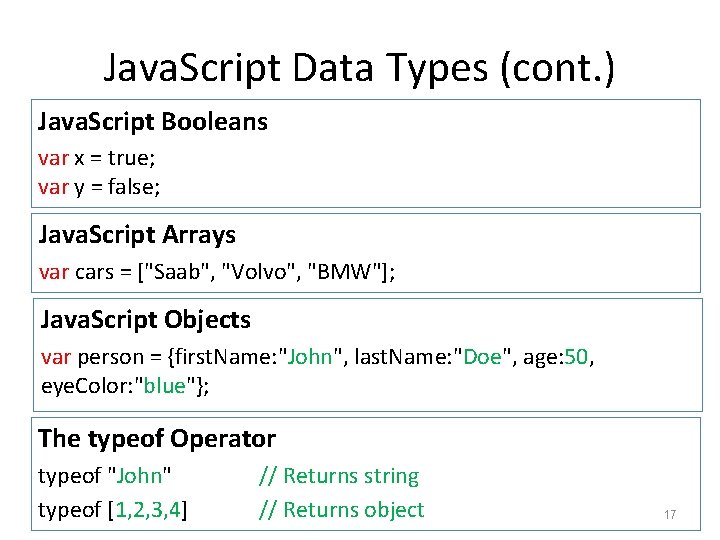
Task: Select the "Java.Script Objects" heading
Action: click(145, 320)
